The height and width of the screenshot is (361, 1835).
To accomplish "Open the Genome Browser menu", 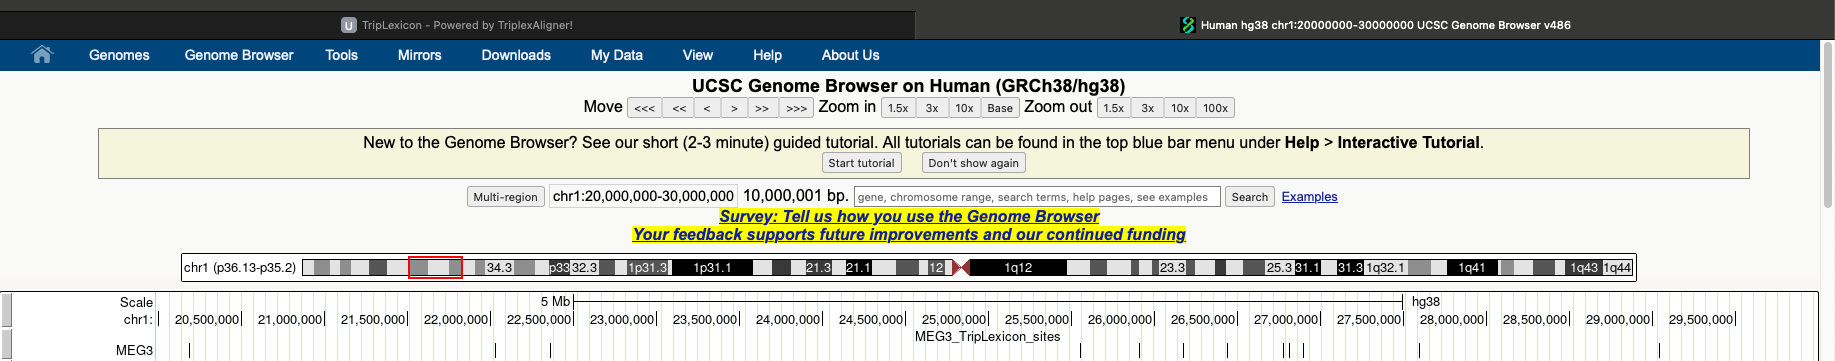I will click(239, 55).
